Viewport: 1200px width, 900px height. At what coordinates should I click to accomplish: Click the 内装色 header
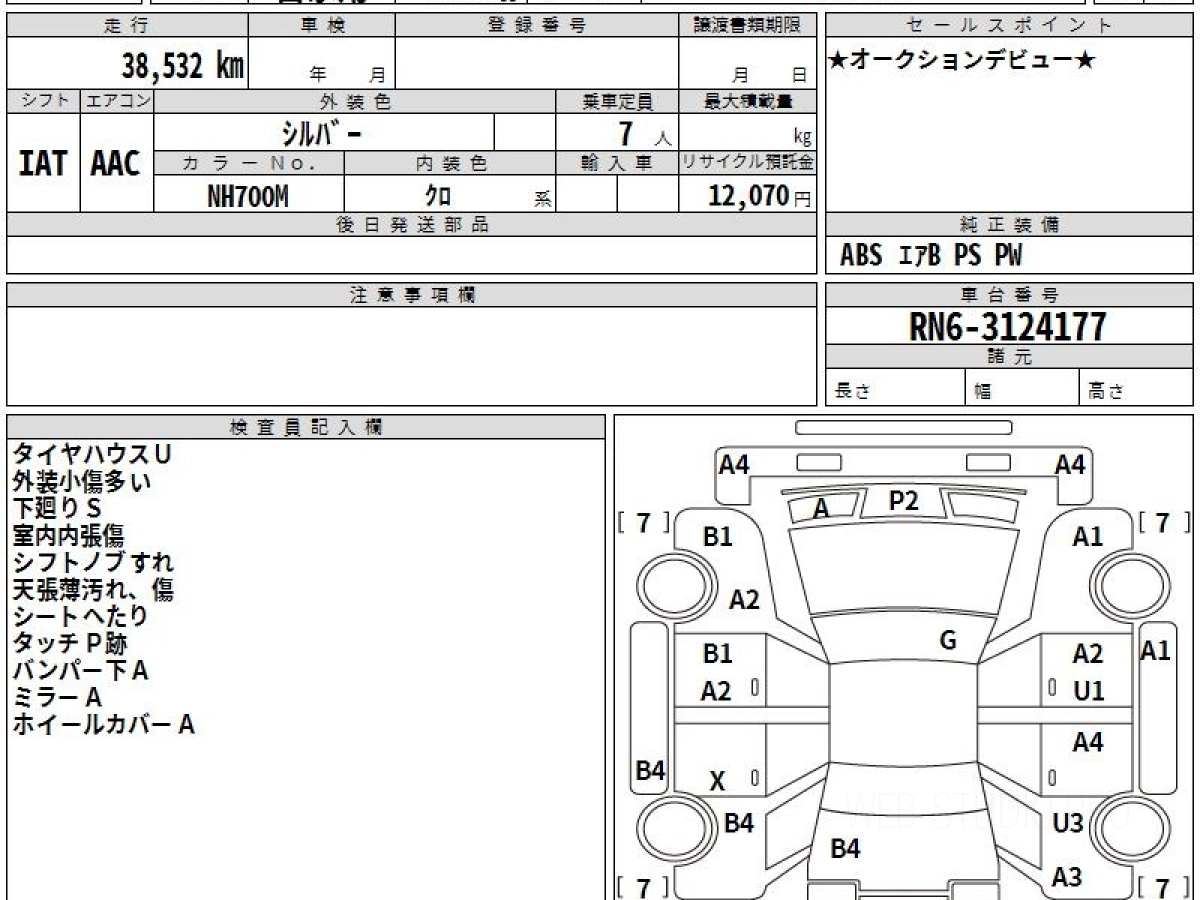pyautogui.click(x=450, y=163)
